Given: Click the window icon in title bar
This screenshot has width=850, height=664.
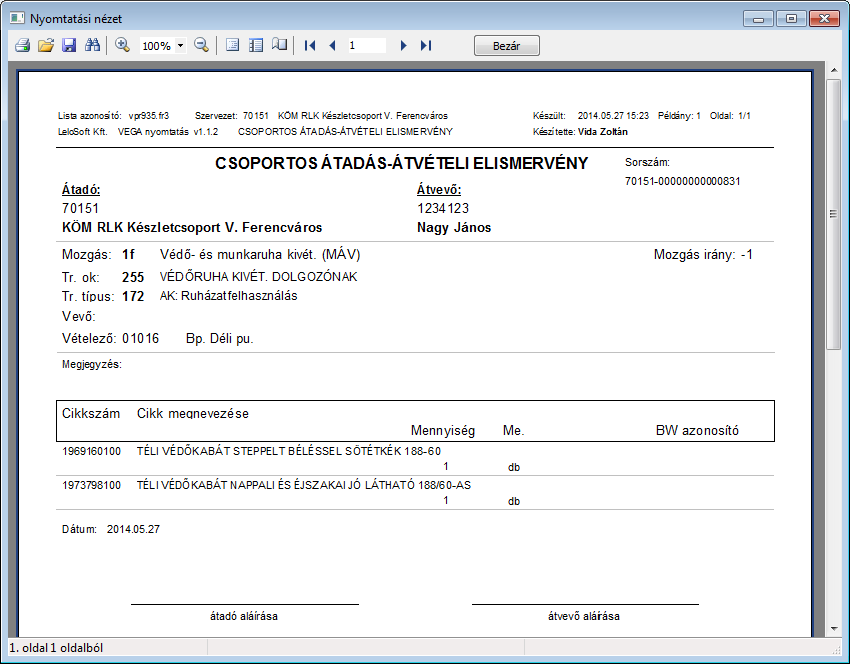Looking at the screenshot, I should [17, 18].
